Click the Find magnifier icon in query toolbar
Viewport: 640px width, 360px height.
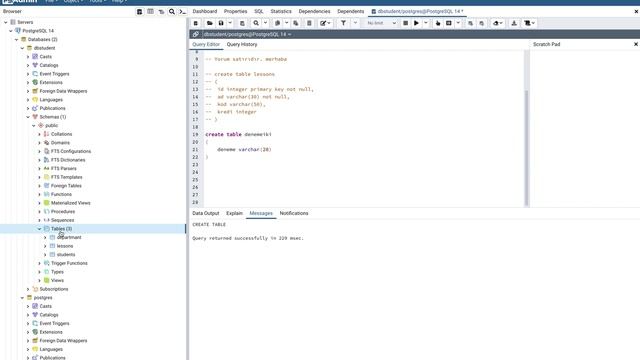[256, 23]
